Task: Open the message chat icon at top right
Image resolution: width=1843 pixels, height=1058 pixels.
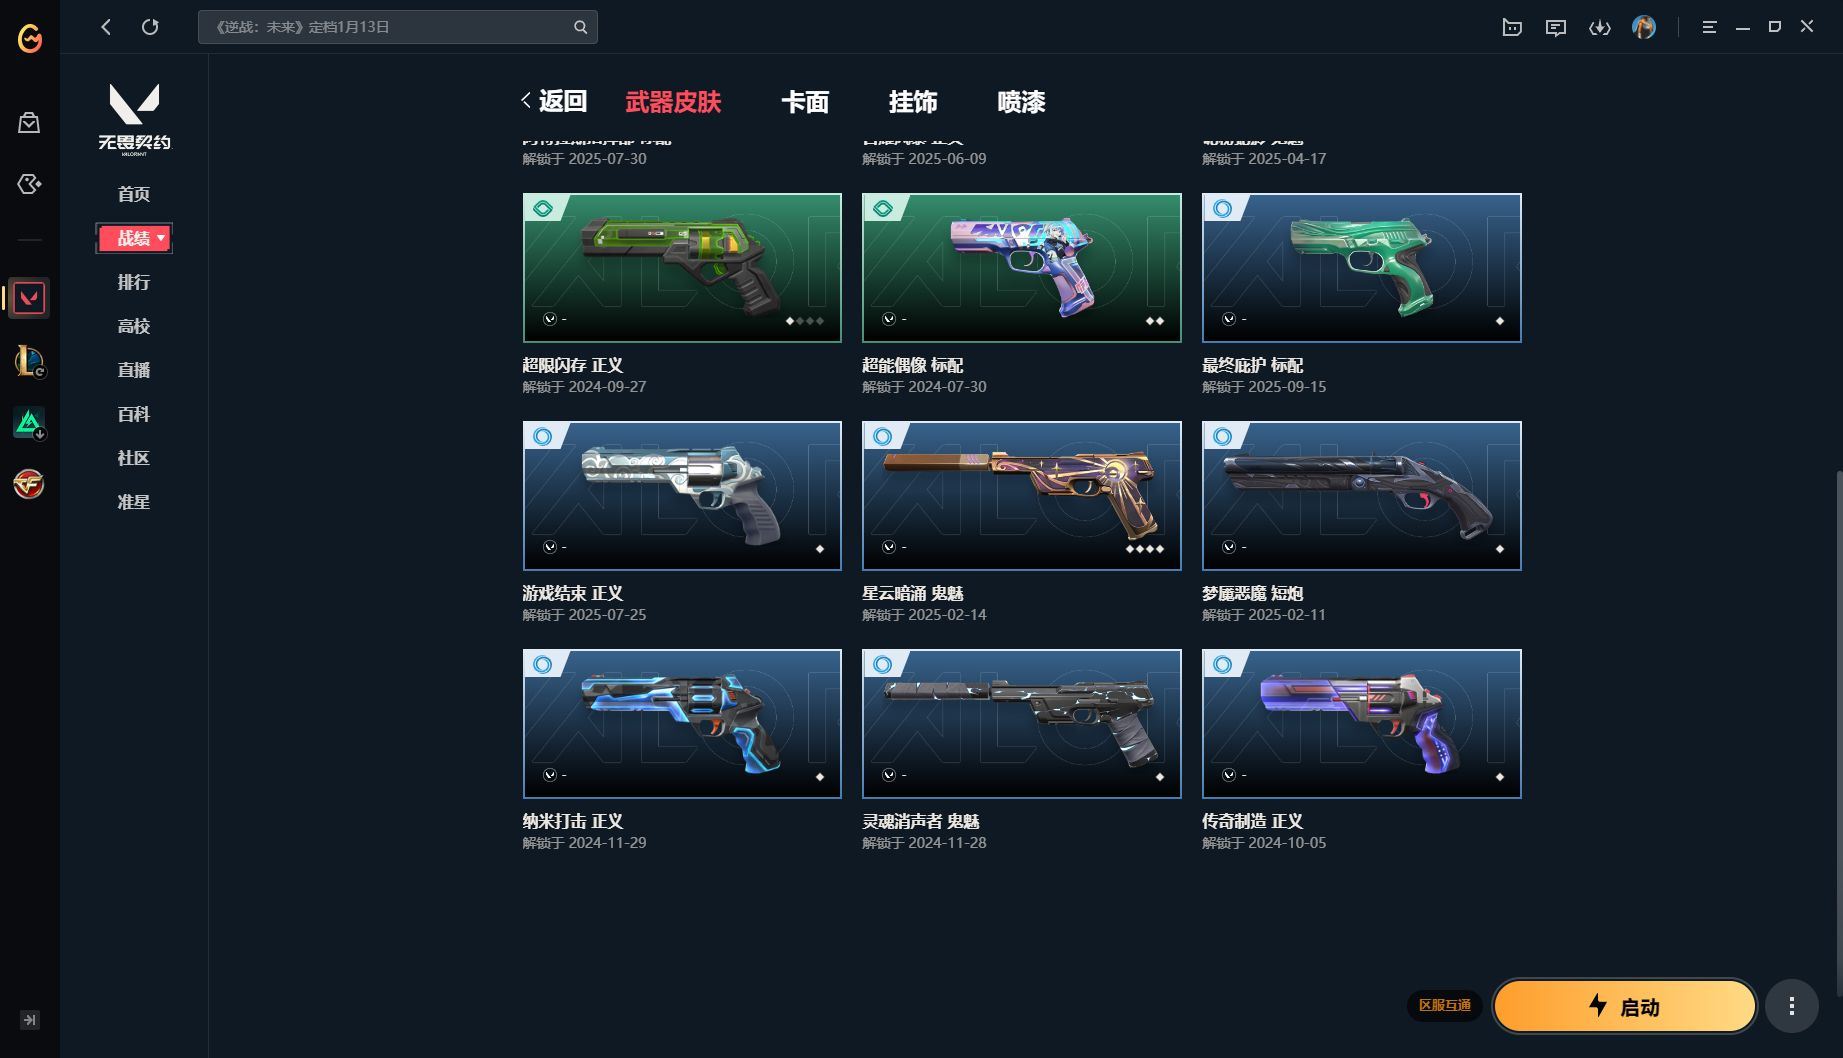Action: 1556,27
